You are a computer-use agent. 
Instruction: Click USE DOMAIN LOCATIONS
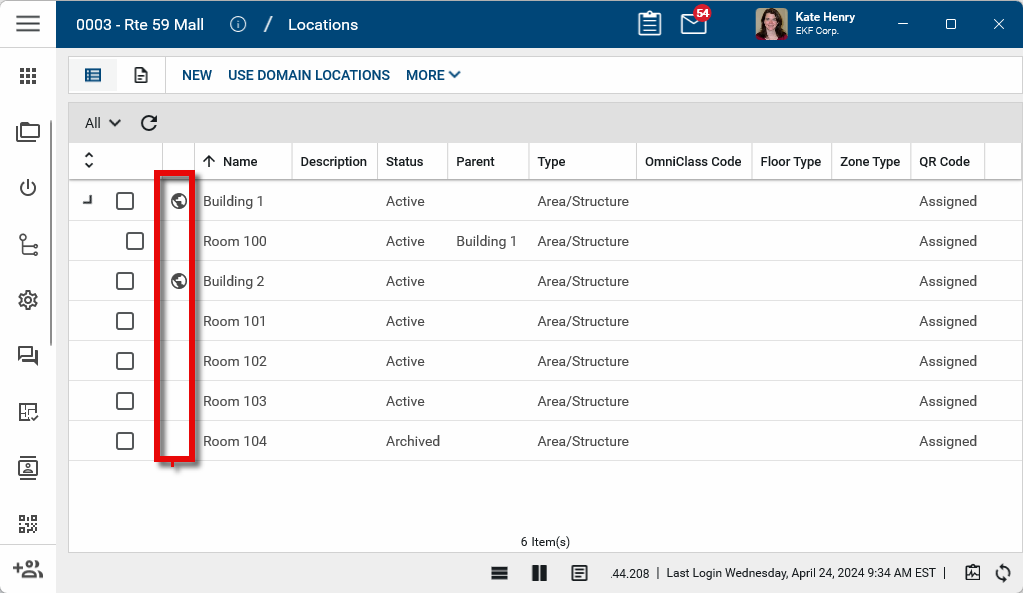click(x=309, y=75)
